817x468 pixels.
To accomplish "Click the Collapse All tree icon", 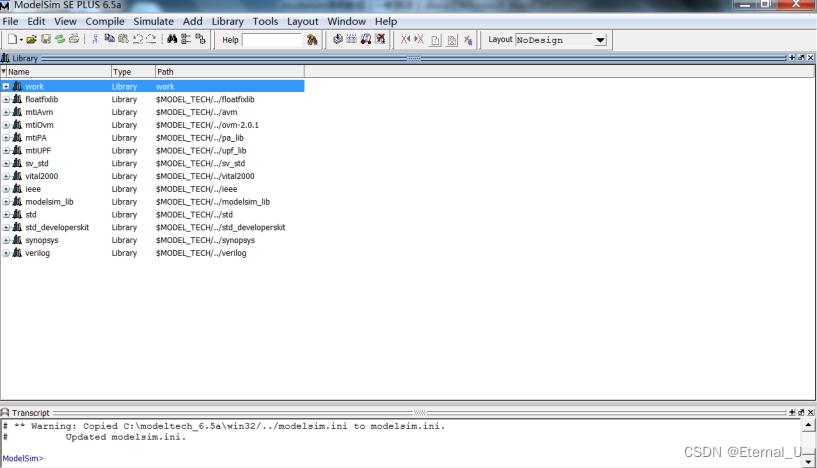I will pos(186,39).
